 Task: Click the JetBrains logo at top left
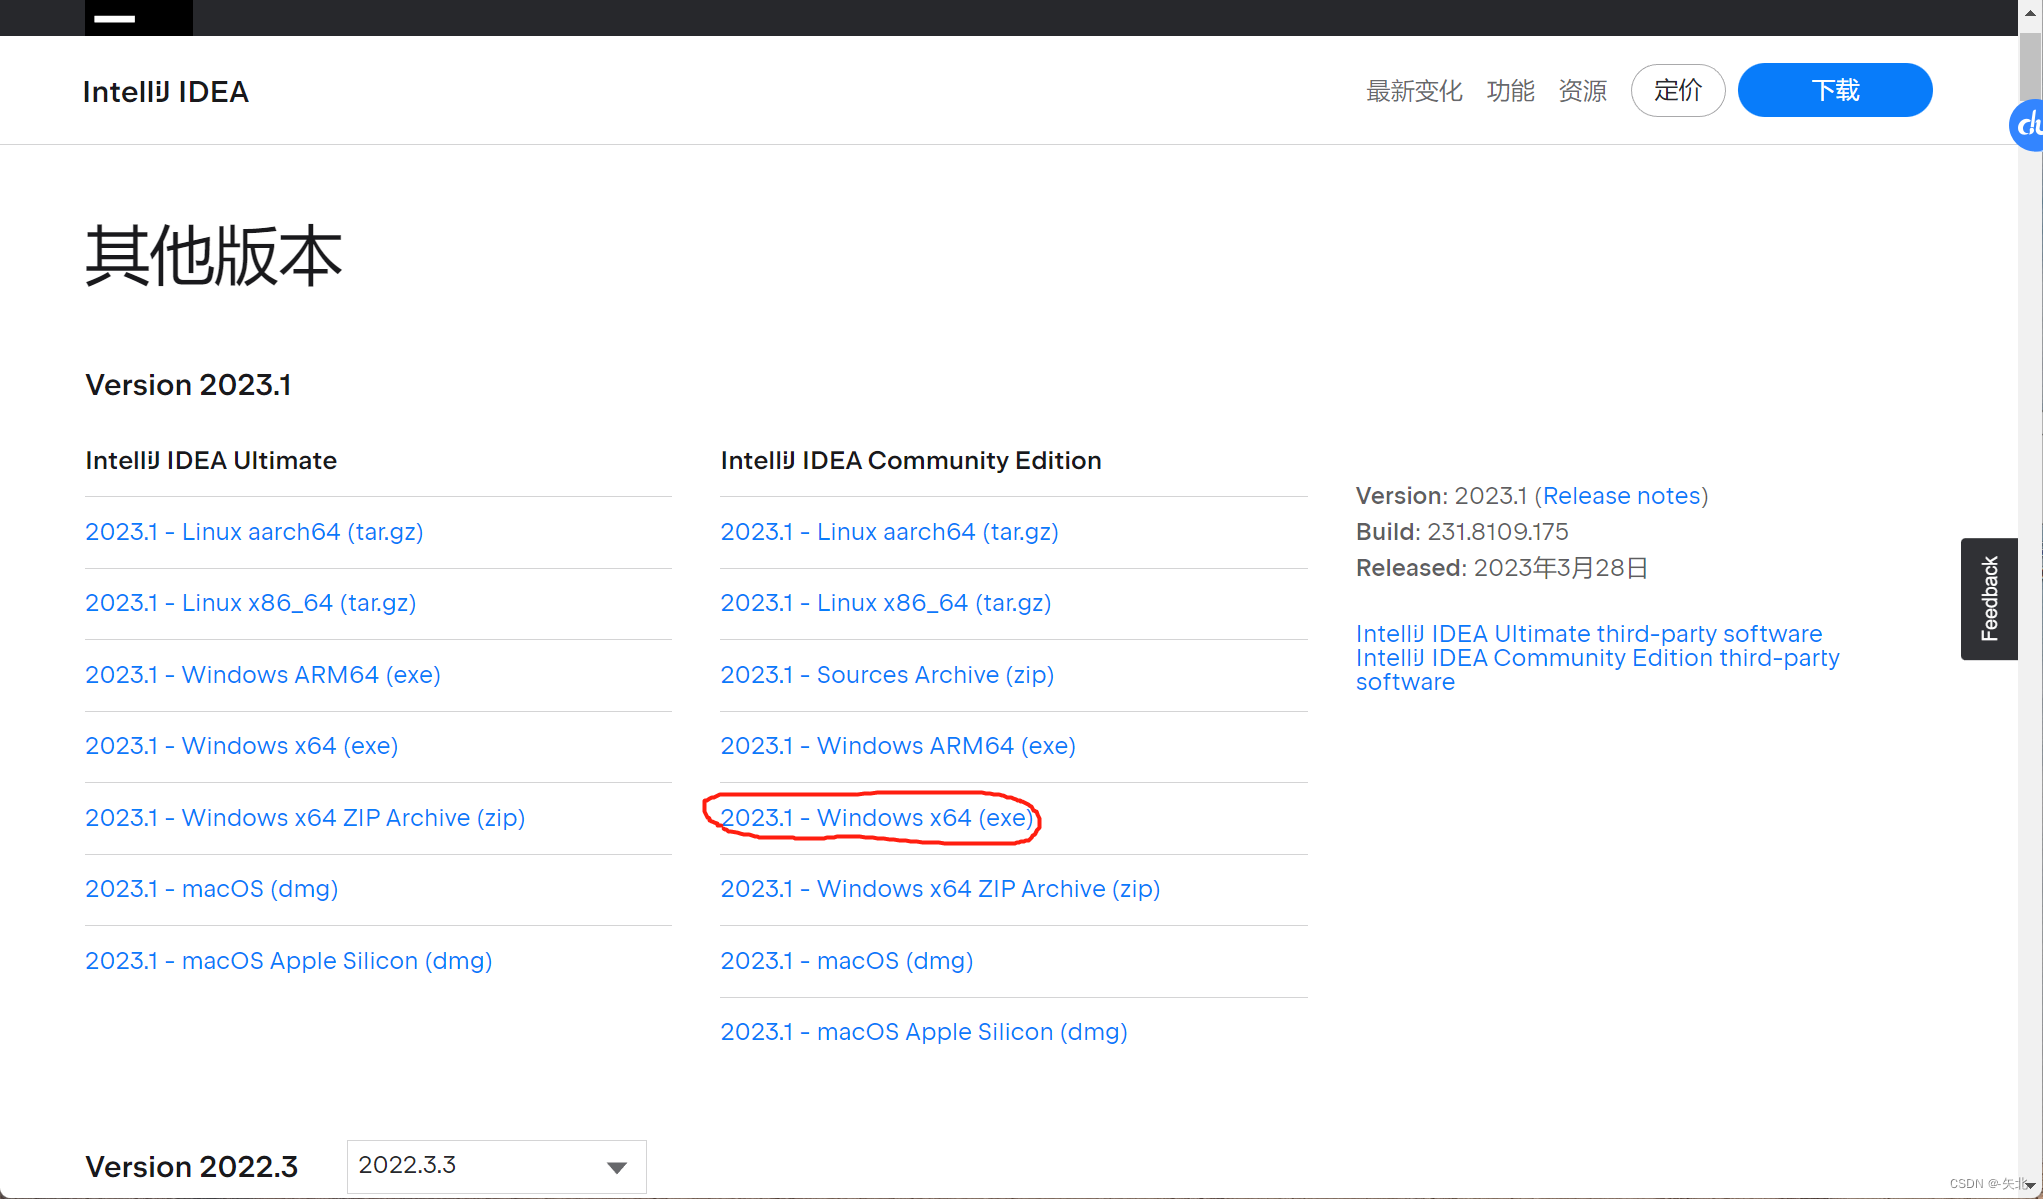click(138, 17)
